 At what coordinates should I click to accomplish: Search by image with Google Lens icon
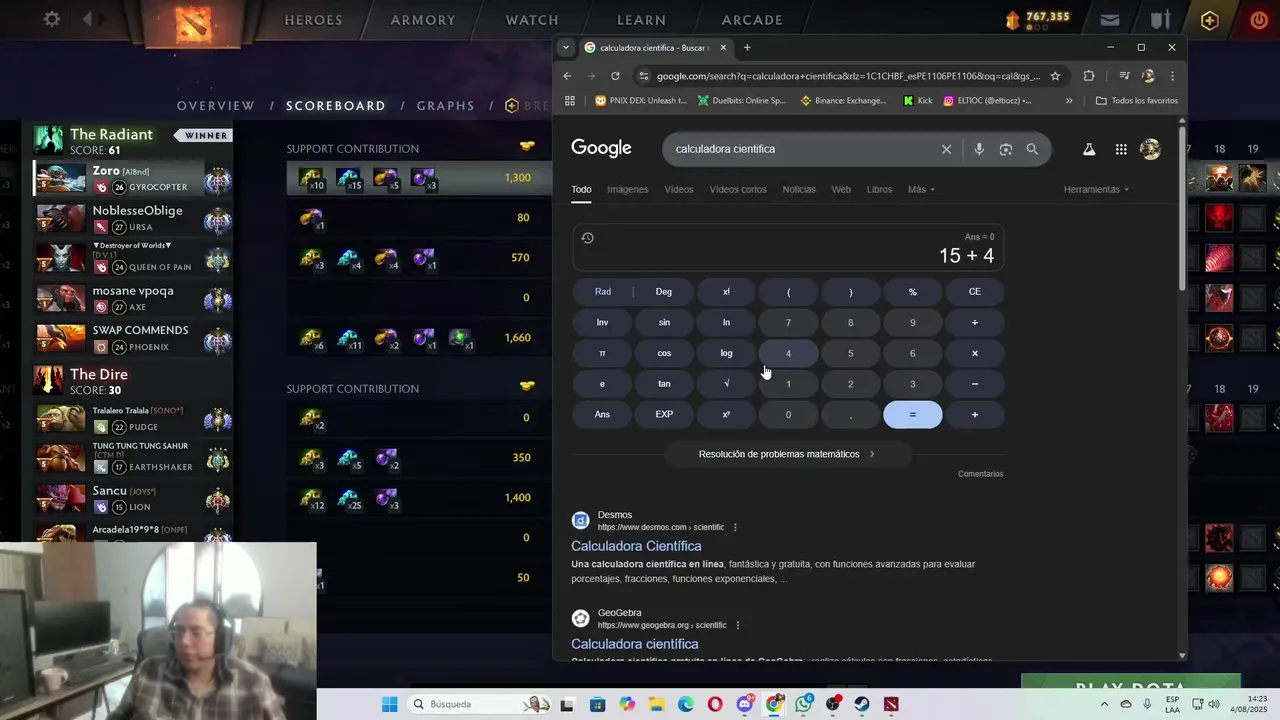pos(1006,149)
